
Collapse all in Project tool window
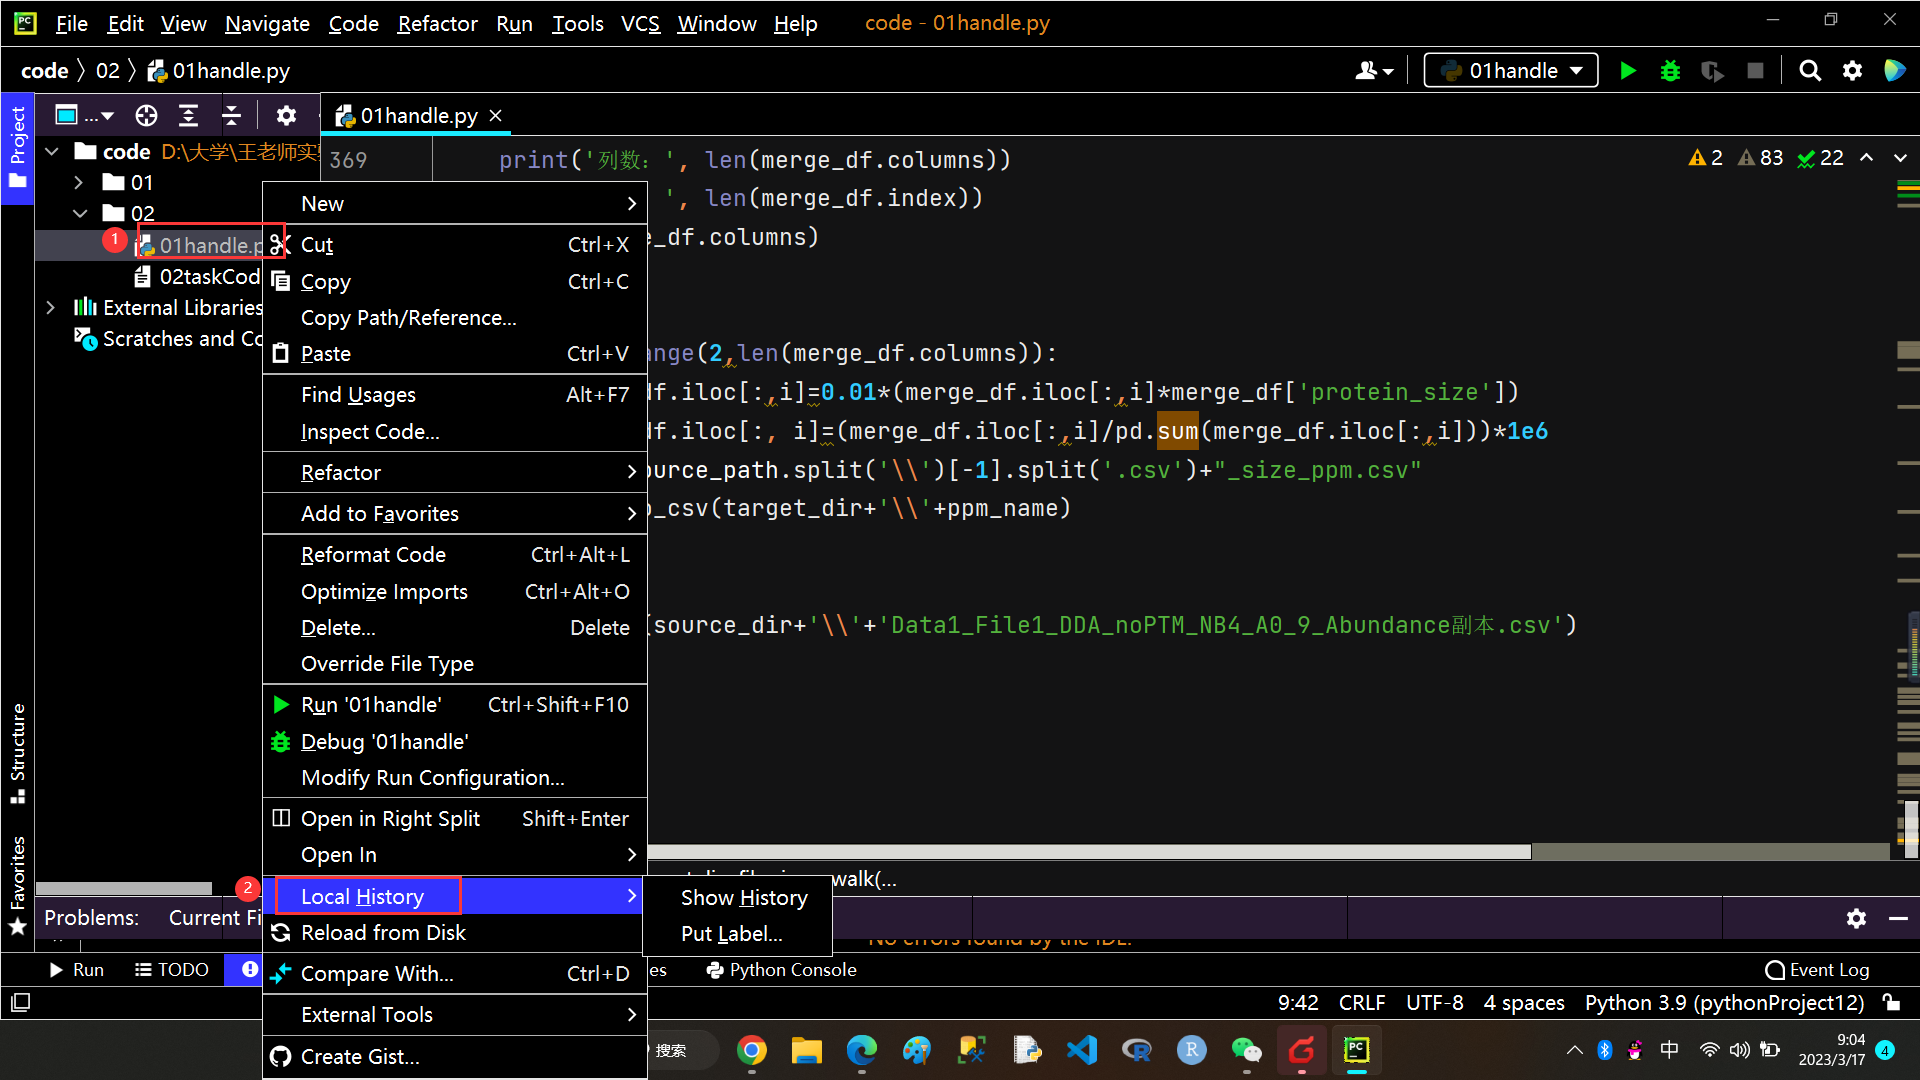[231, 116]
